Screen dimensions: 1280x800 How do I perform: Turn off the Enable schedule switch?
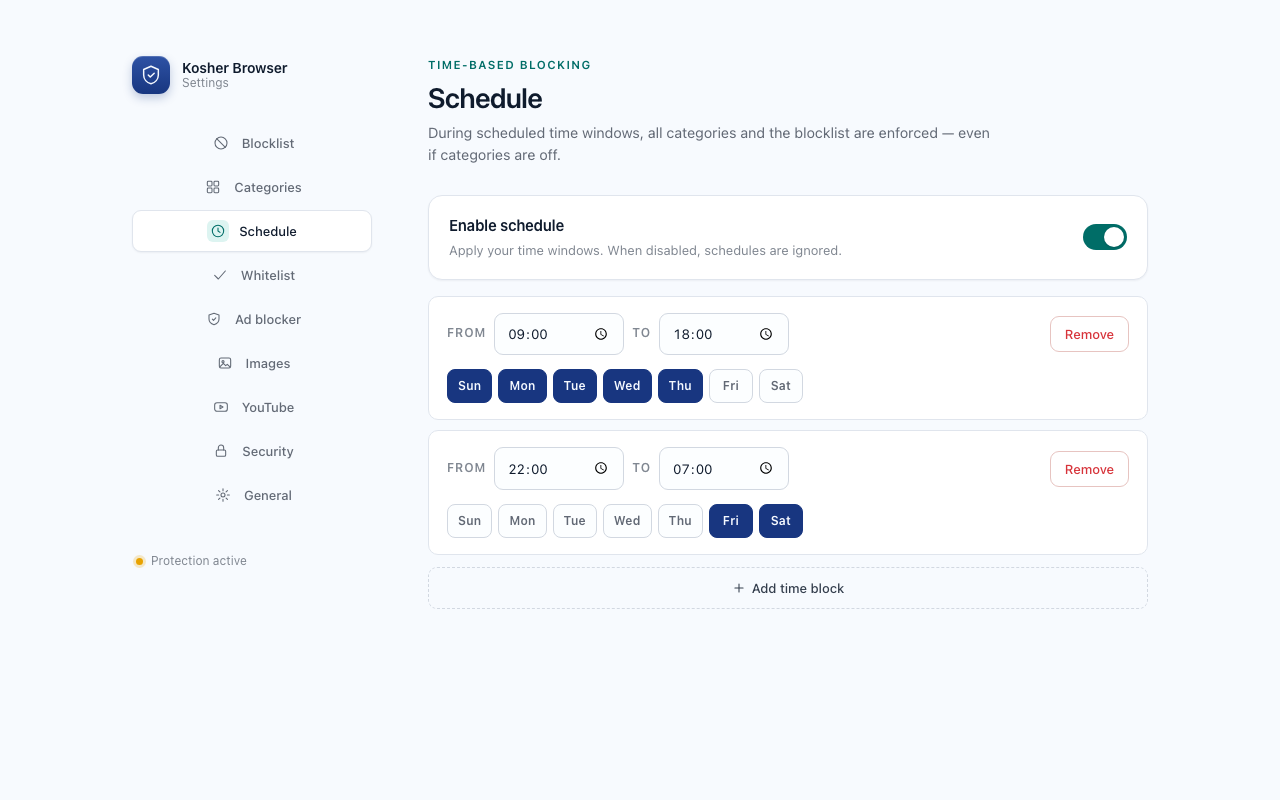pos(1105,237)
